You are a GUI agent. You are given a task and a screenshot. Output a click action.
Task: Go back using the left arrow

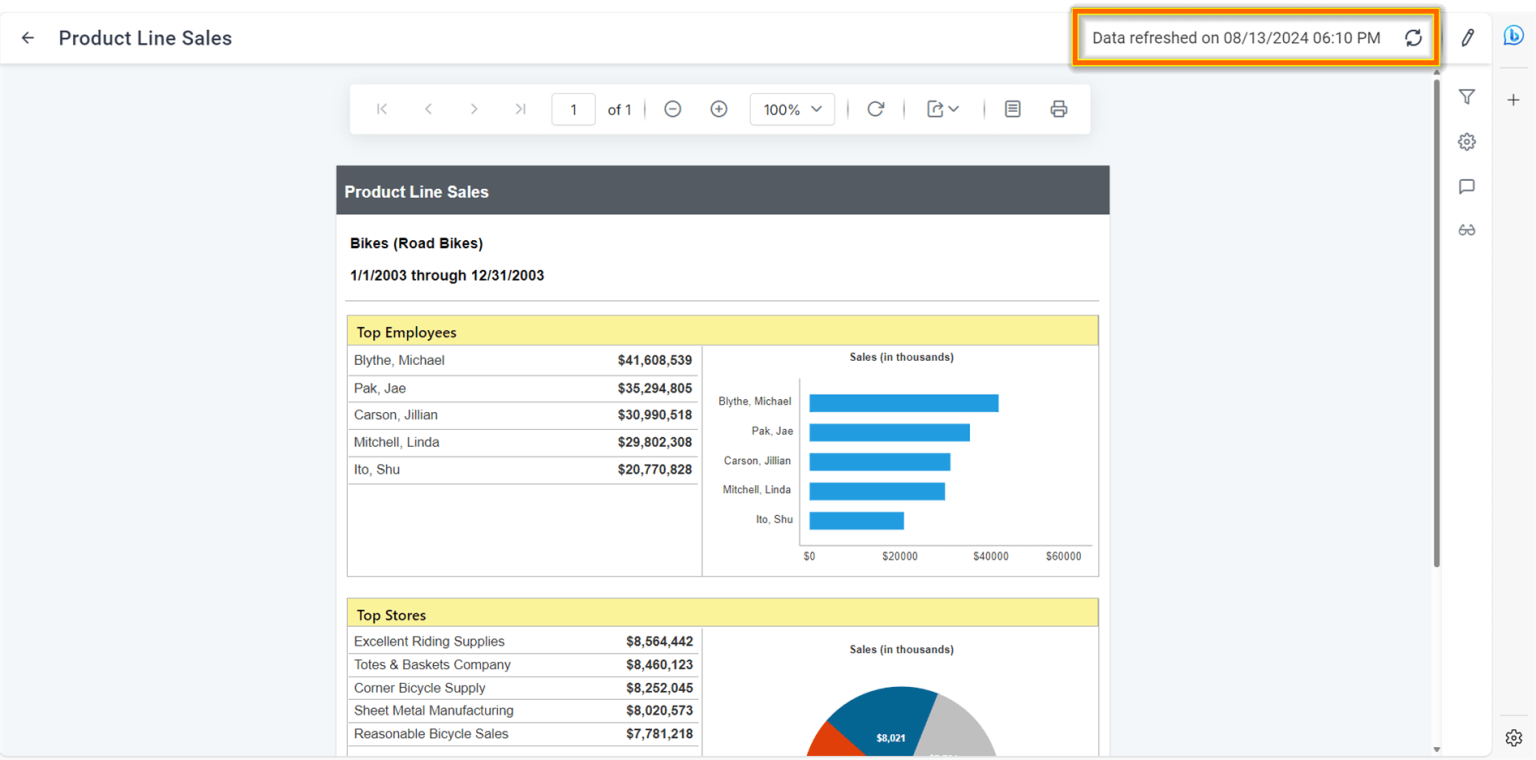click(x=27, y=37)
